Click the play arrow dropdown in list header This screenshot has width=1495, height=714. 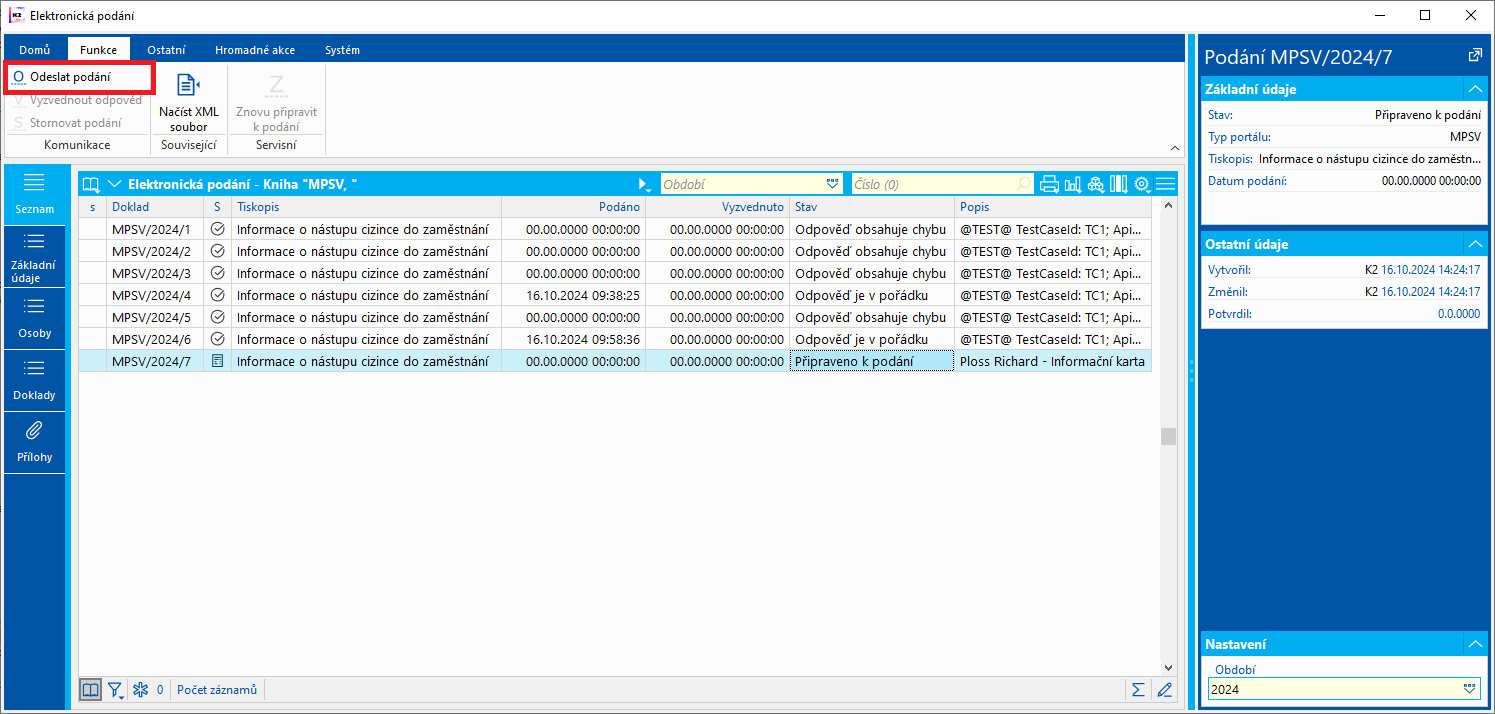point(646,185)
